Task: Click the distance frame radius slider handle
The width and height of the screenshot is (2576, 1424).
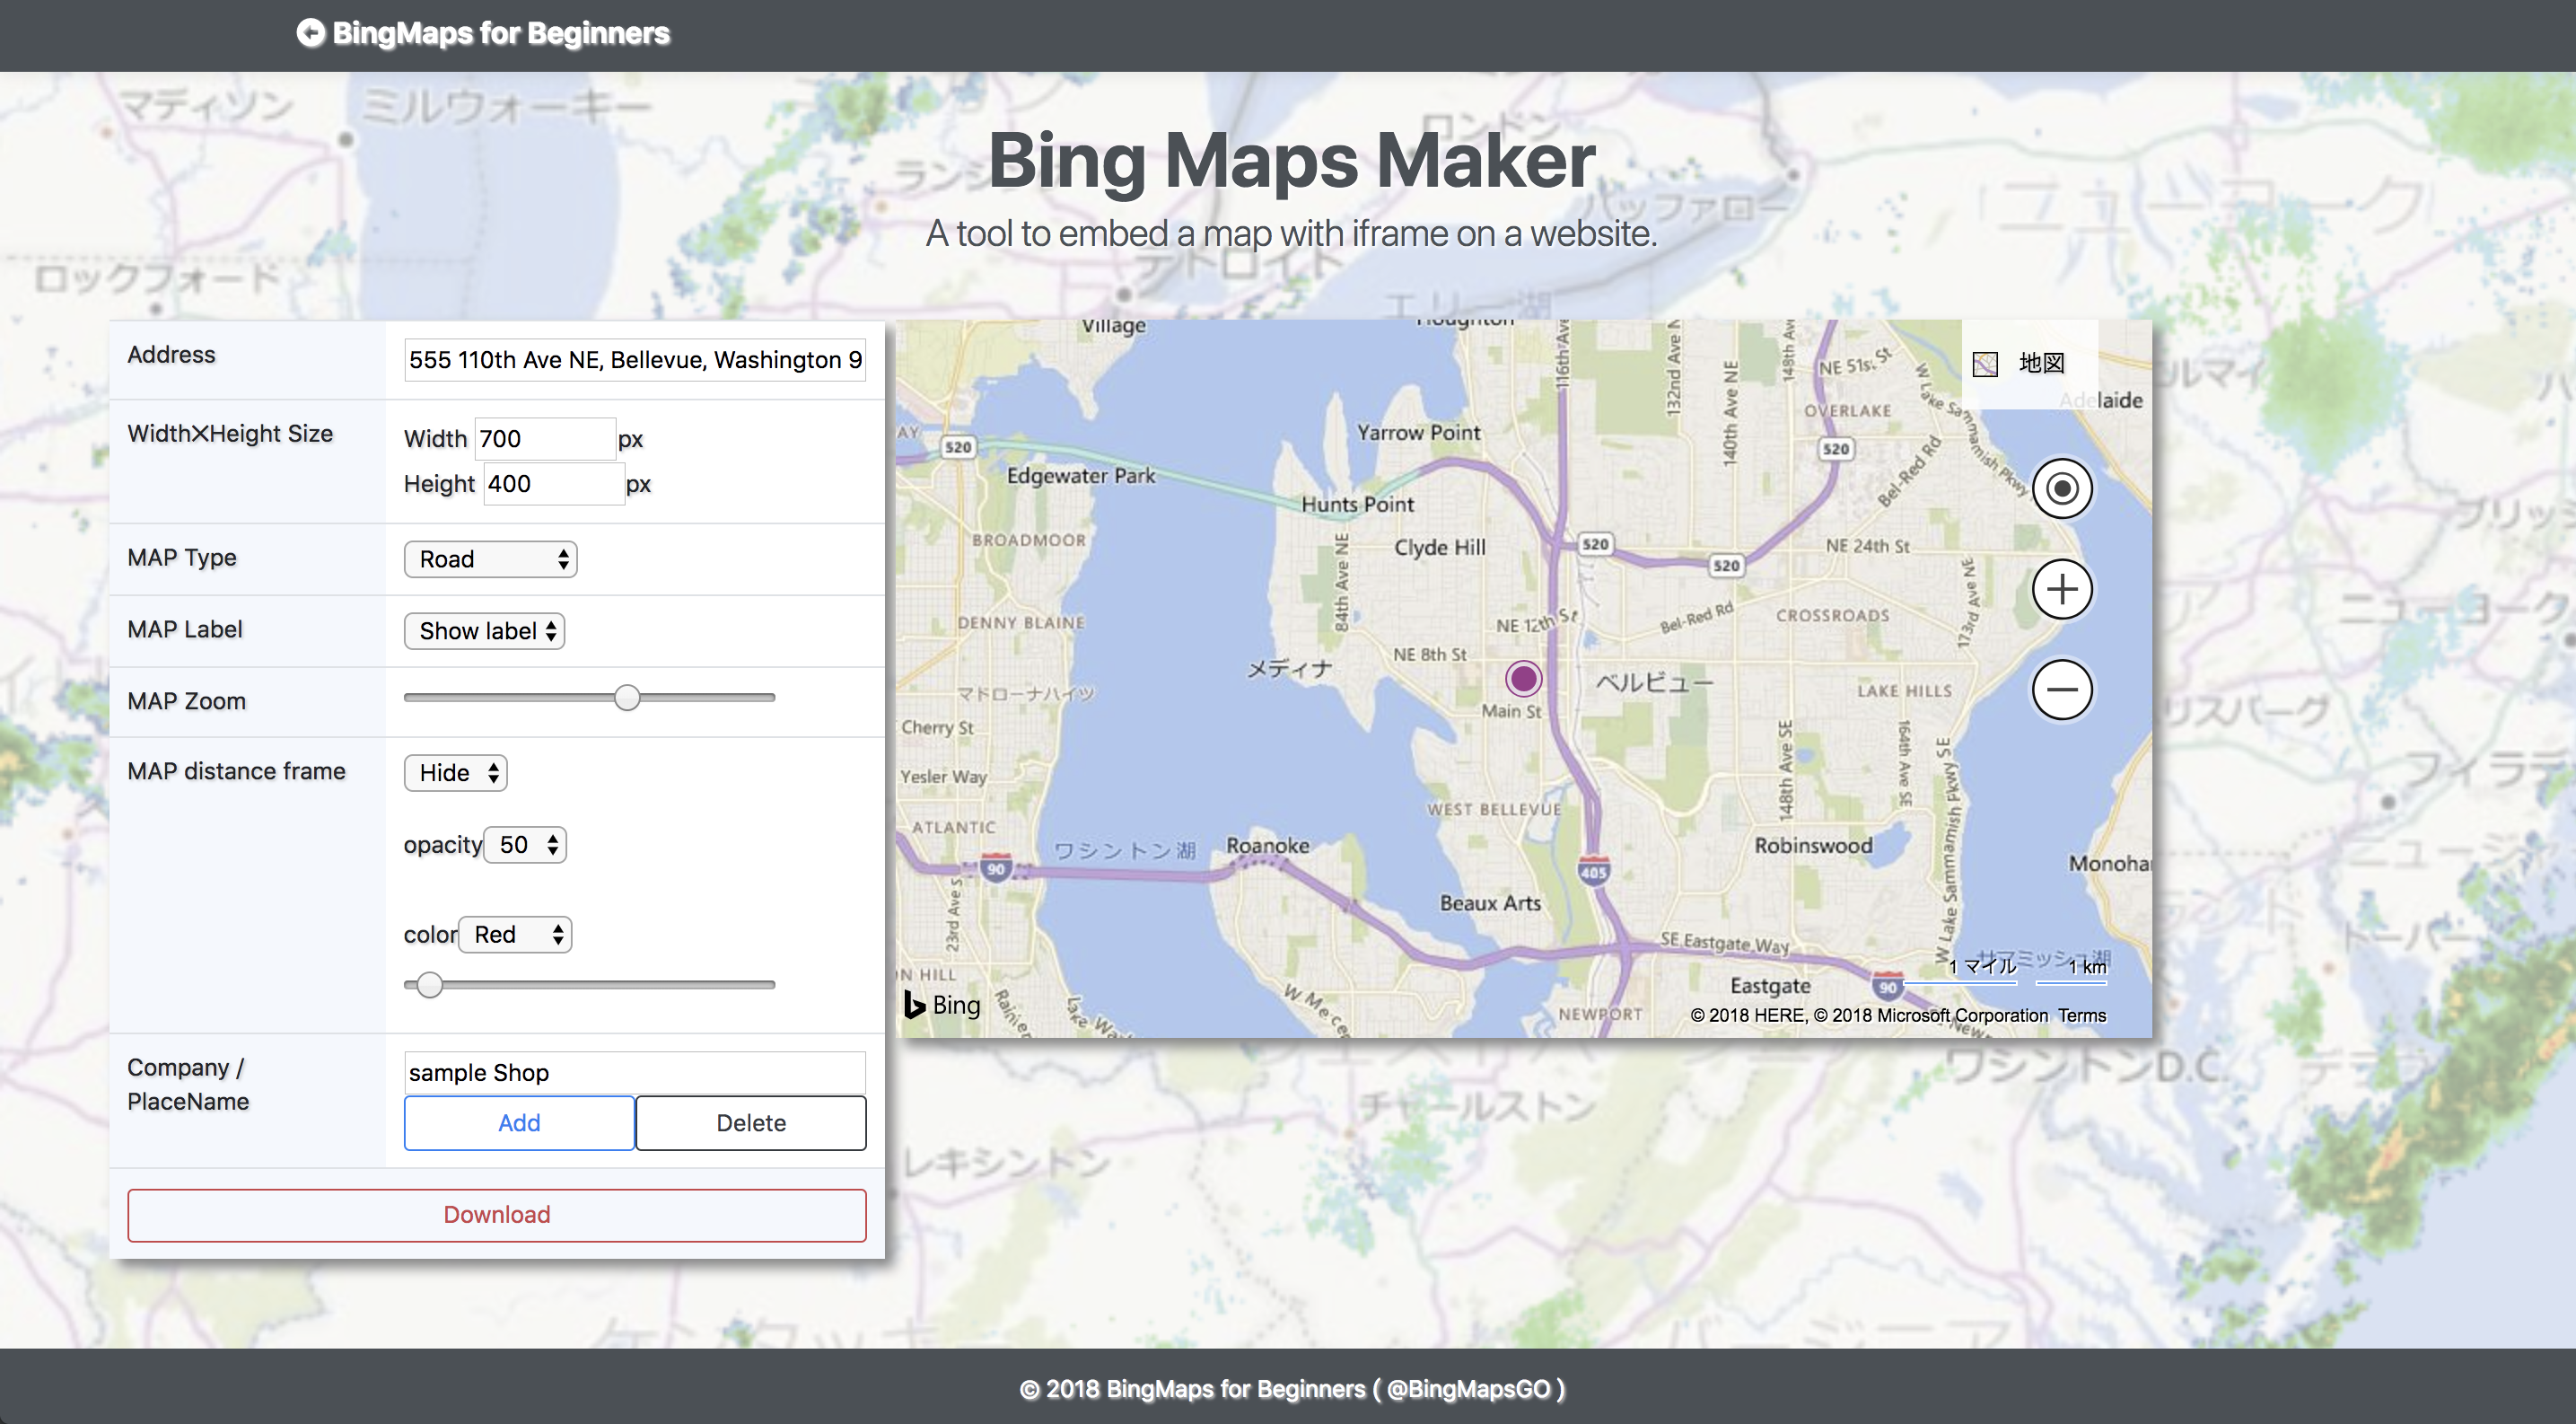Action: [x=429, y=985]
